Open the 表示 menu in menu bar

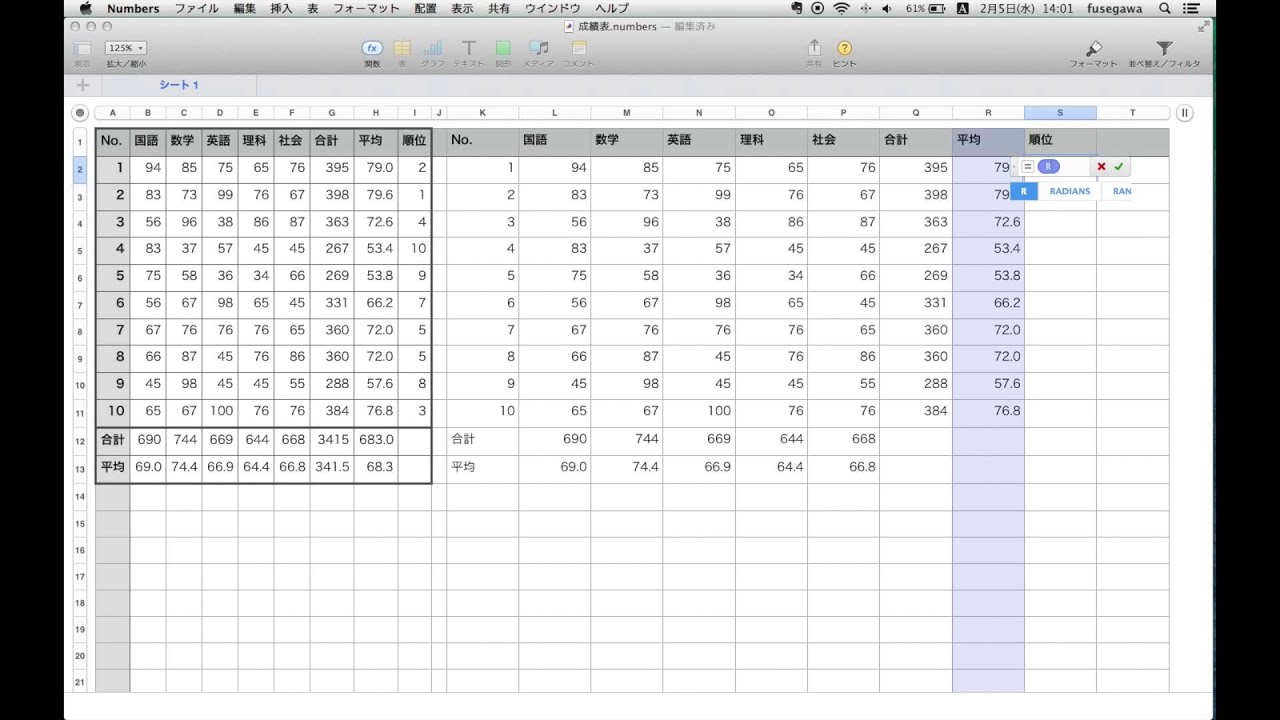point(462,8)
